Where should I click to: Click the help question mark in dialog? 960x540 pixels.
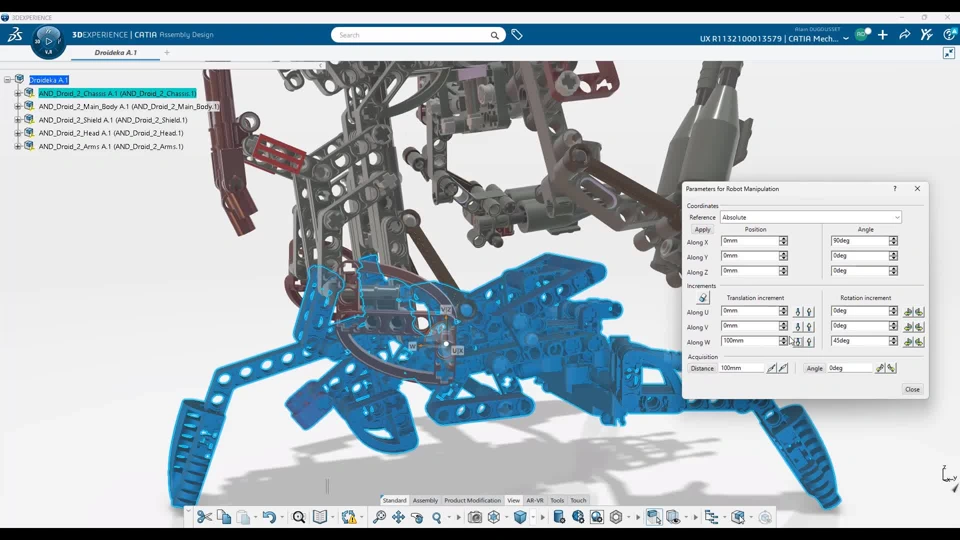tap(894, 189)
